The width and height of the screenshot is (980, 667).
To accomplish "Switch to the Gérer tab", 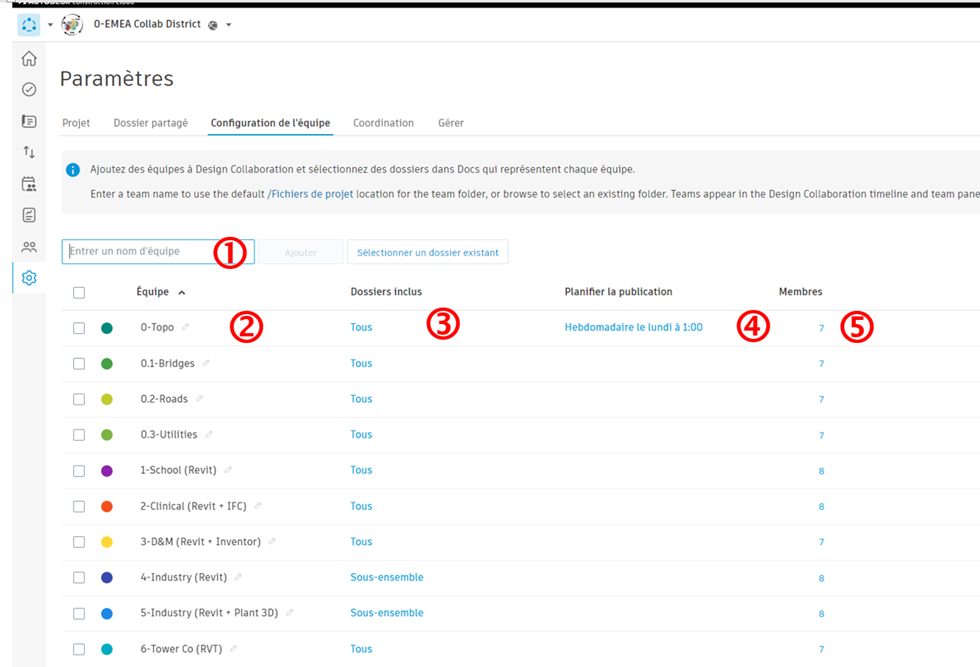I will pos(451,123).
